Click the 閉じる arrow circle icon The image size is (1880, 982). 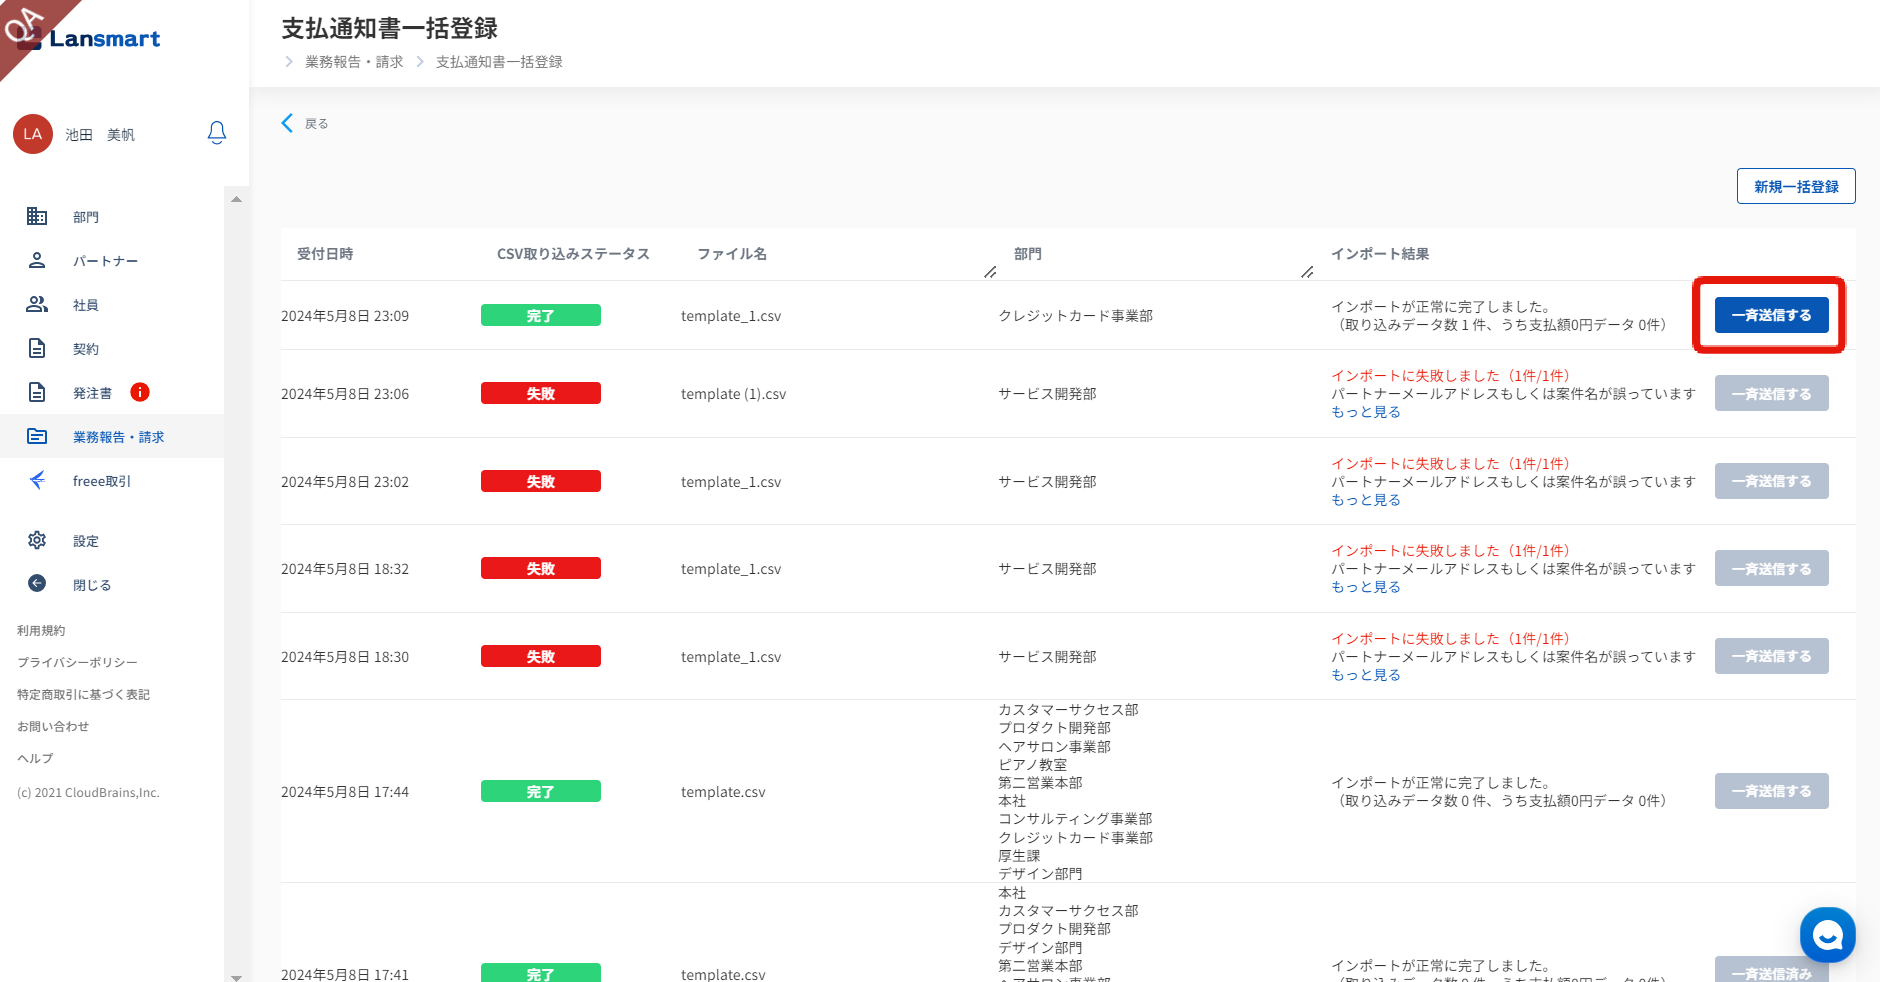[37, 584]
